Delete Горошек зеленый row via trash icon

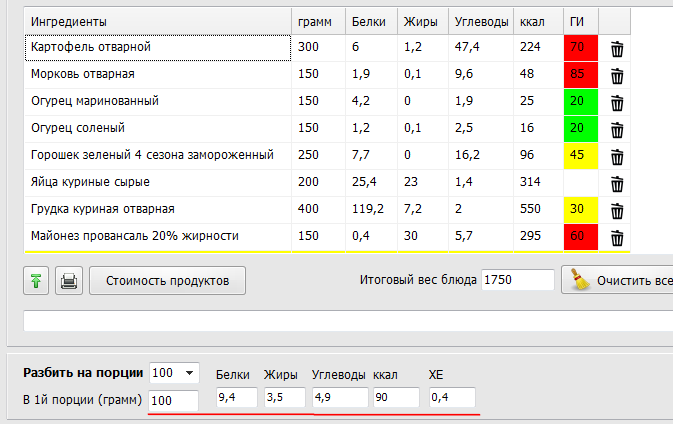617,157
